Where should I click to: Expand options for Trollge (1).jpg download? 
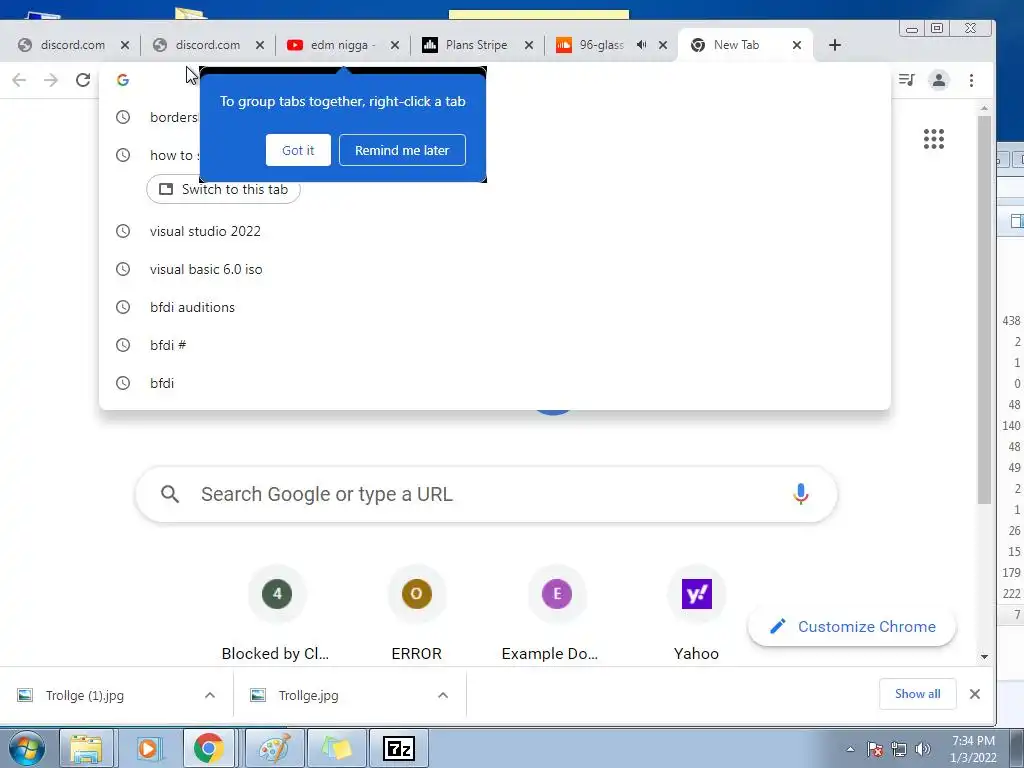[x=210, y=695]
